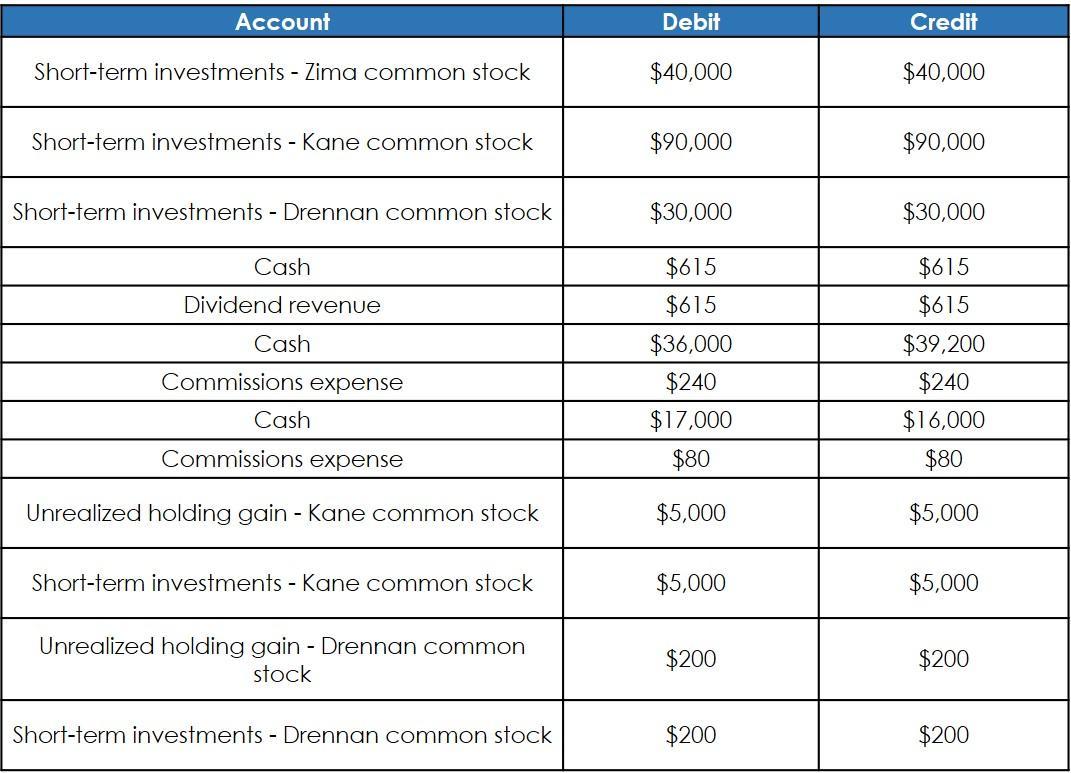
Task: Select the $30,000 debit cell
Action: click(x=691, y=212)
